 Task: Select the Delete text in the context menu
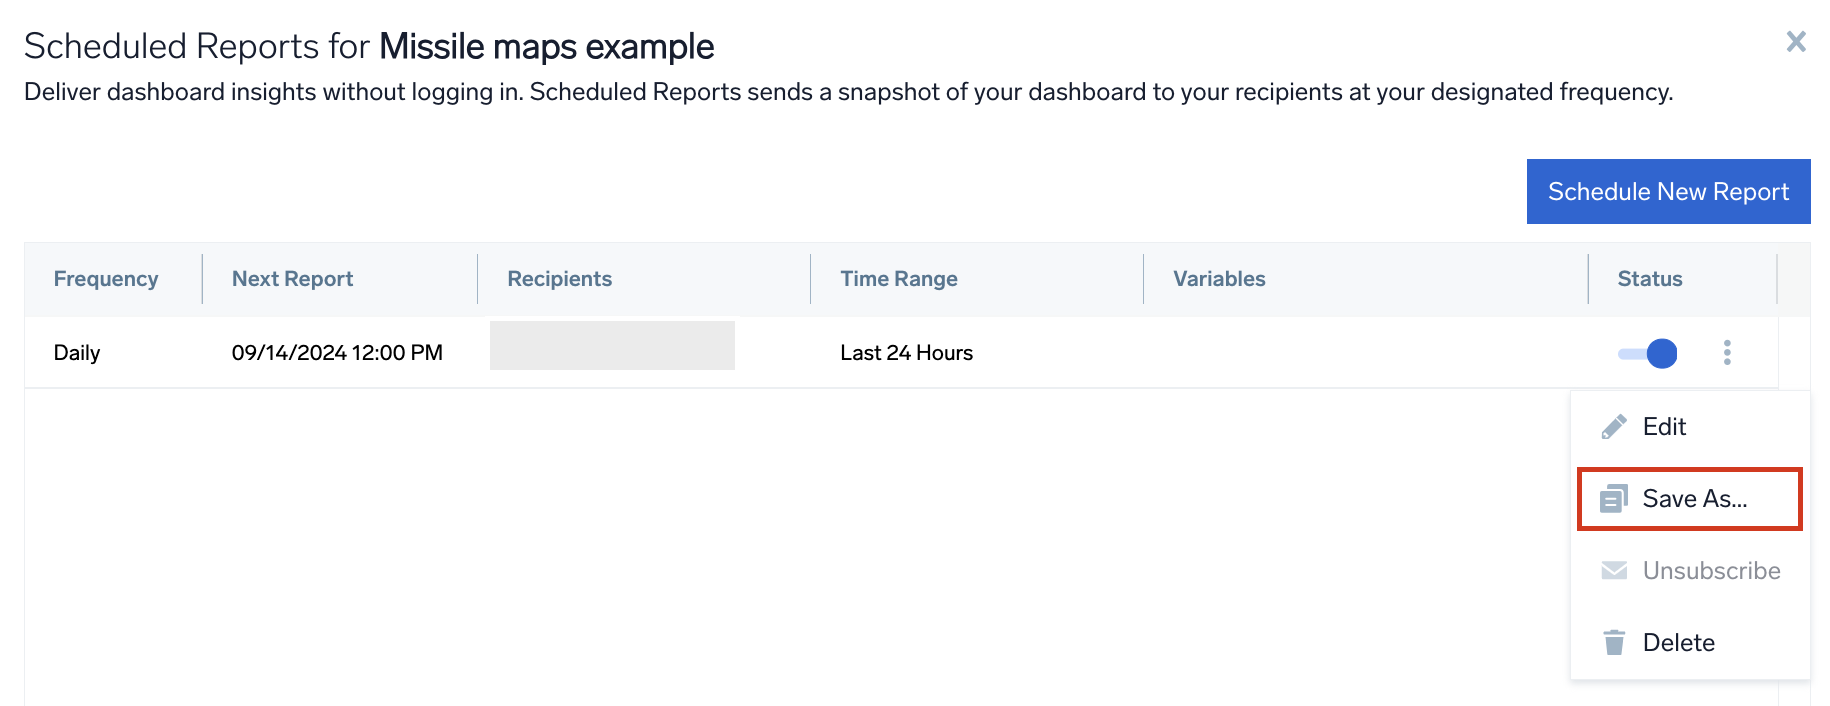point(1678,642)
